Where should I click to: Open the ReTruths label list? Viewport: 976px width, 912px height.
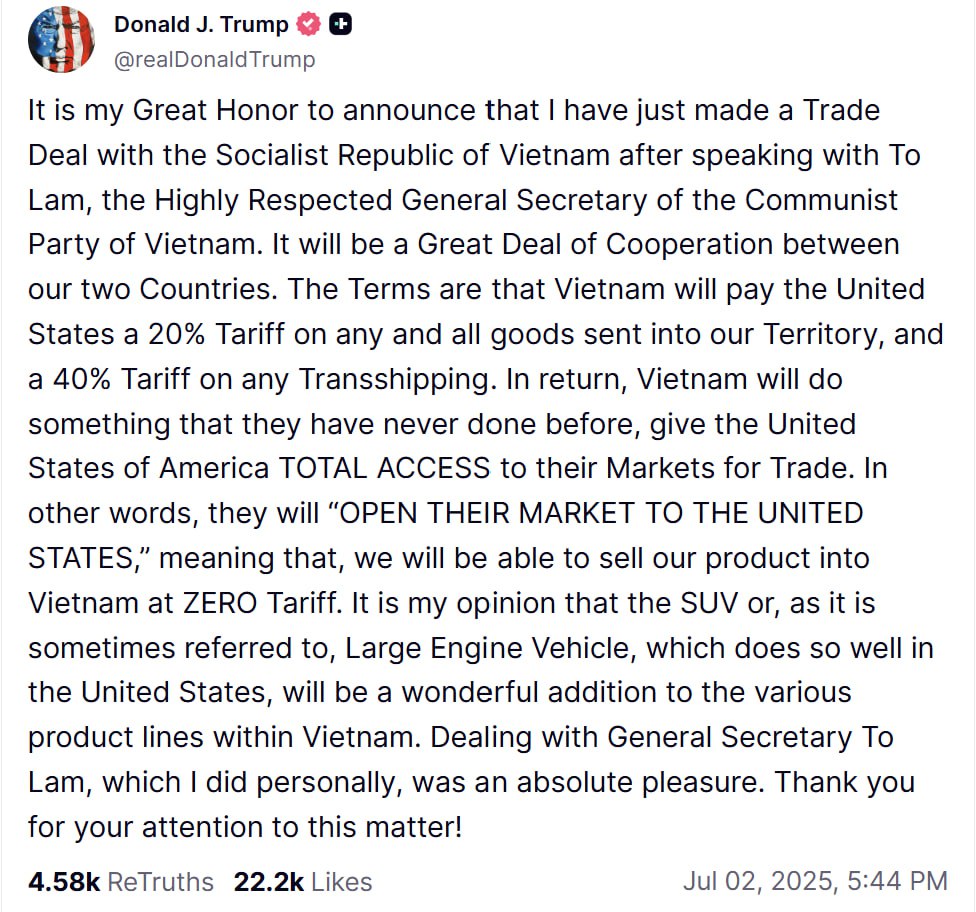tap(161, 881)
